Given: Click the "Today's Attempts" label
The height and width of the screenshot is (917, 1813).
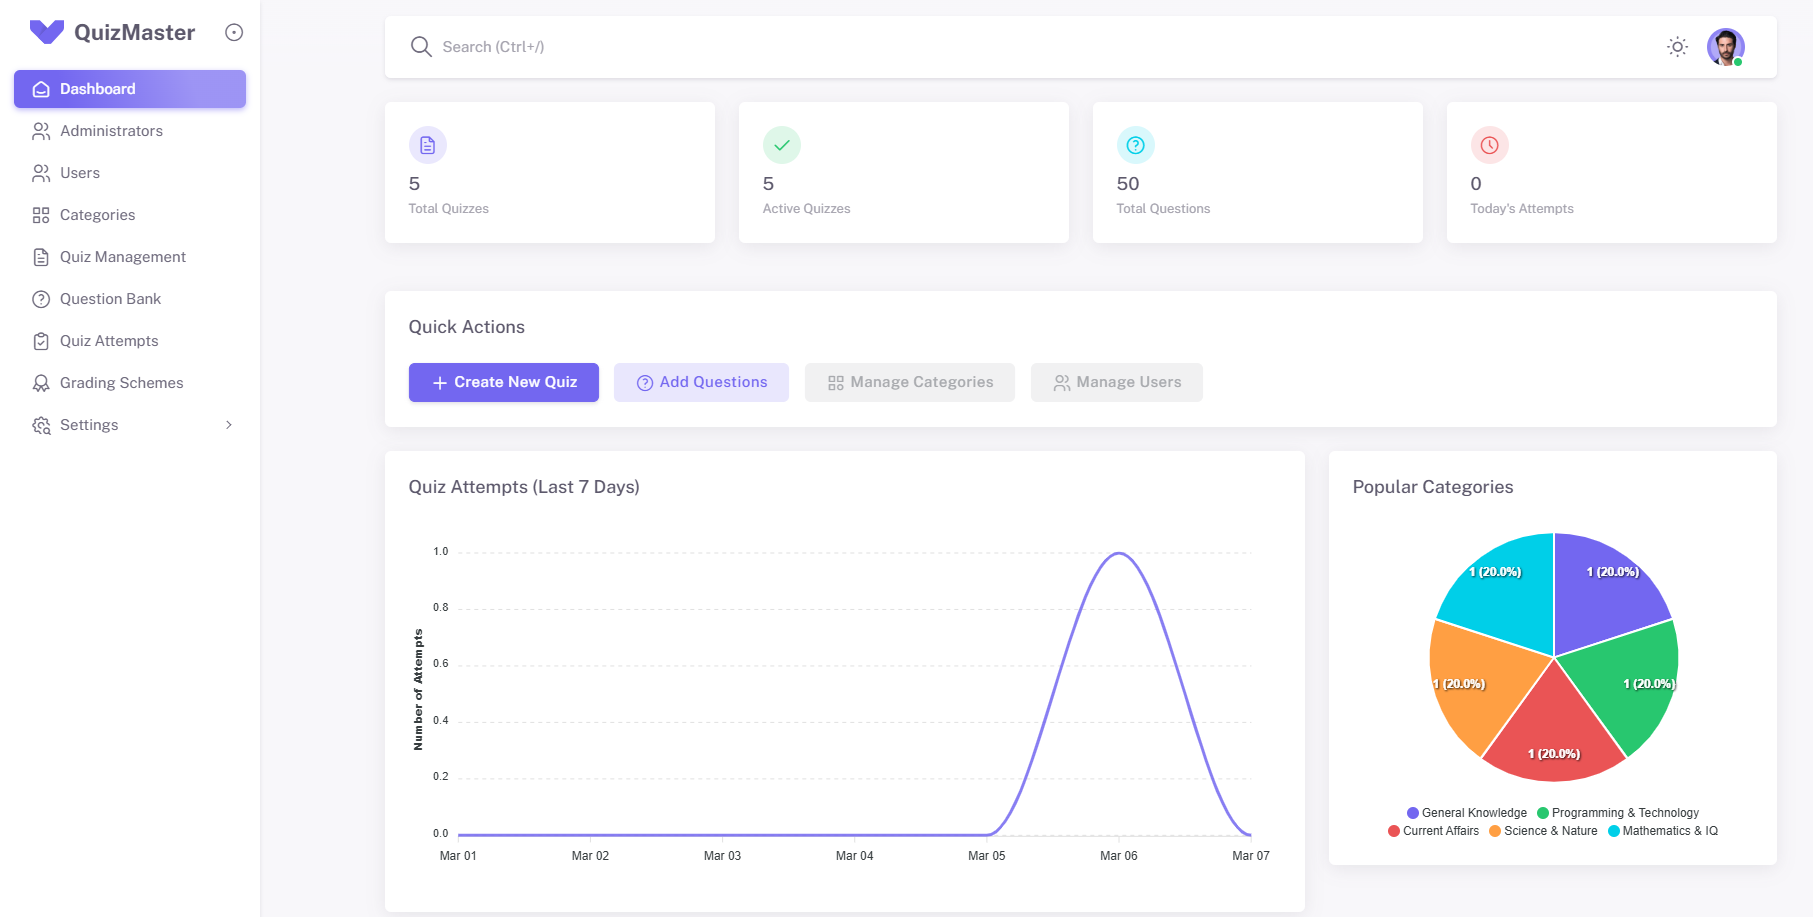Looking at the screenshot, I should coord(1522,209).
